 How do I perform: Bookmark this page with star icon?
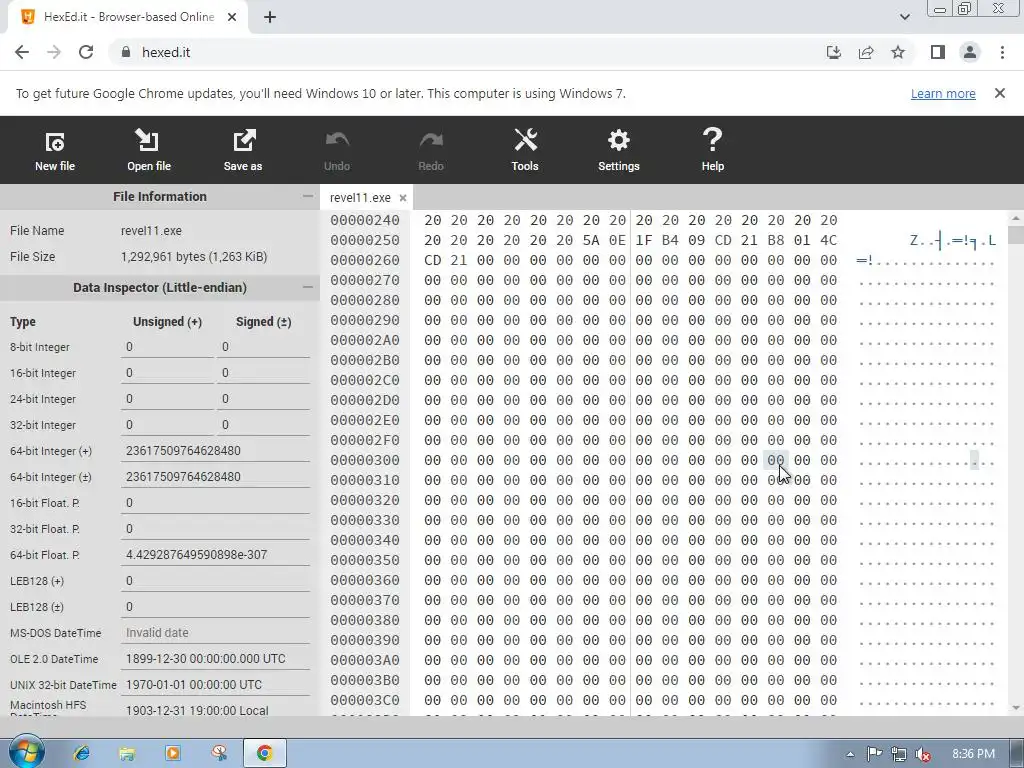coord(898,52)
